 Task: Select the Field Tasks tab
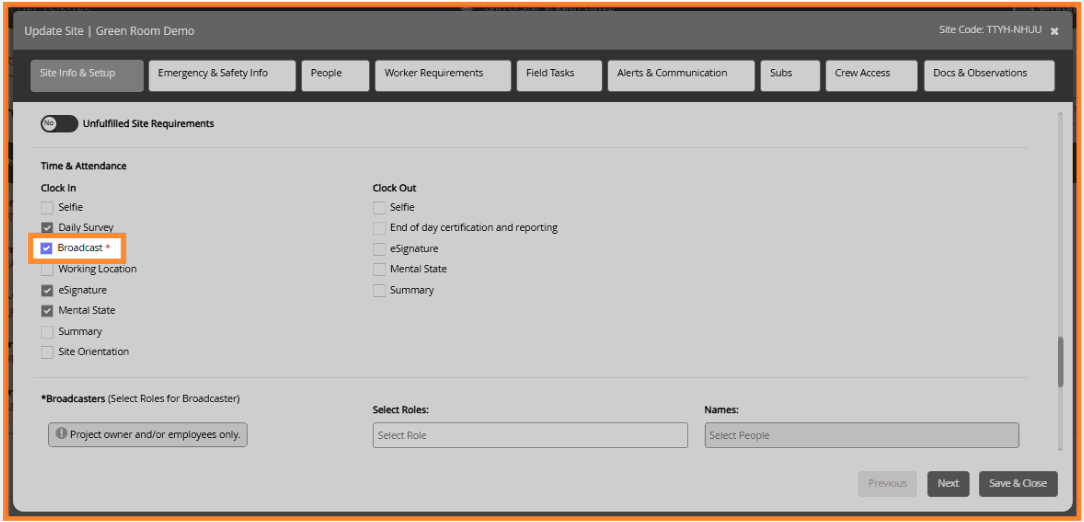[559, 76]
